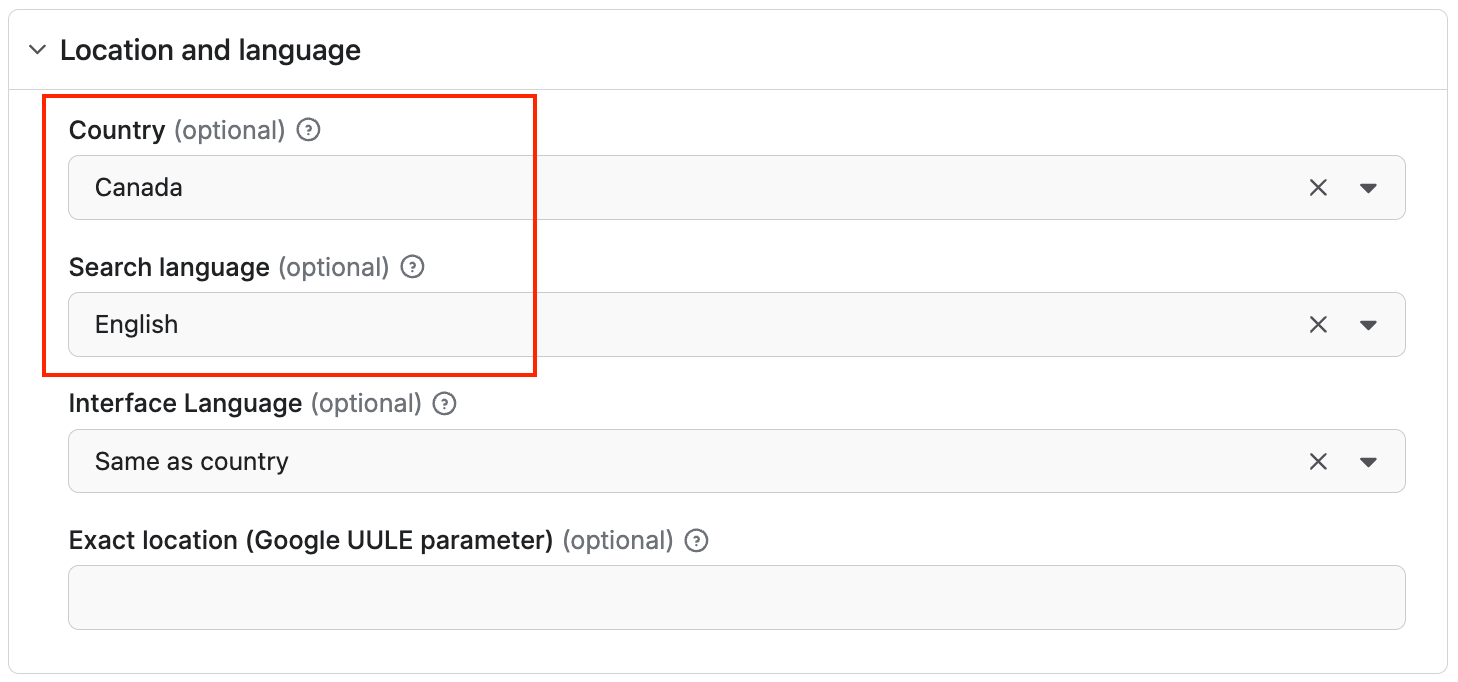Click the Location and language section header
Image resolution: width=1458 pixels, height=682 pixels.
point(211,49)
